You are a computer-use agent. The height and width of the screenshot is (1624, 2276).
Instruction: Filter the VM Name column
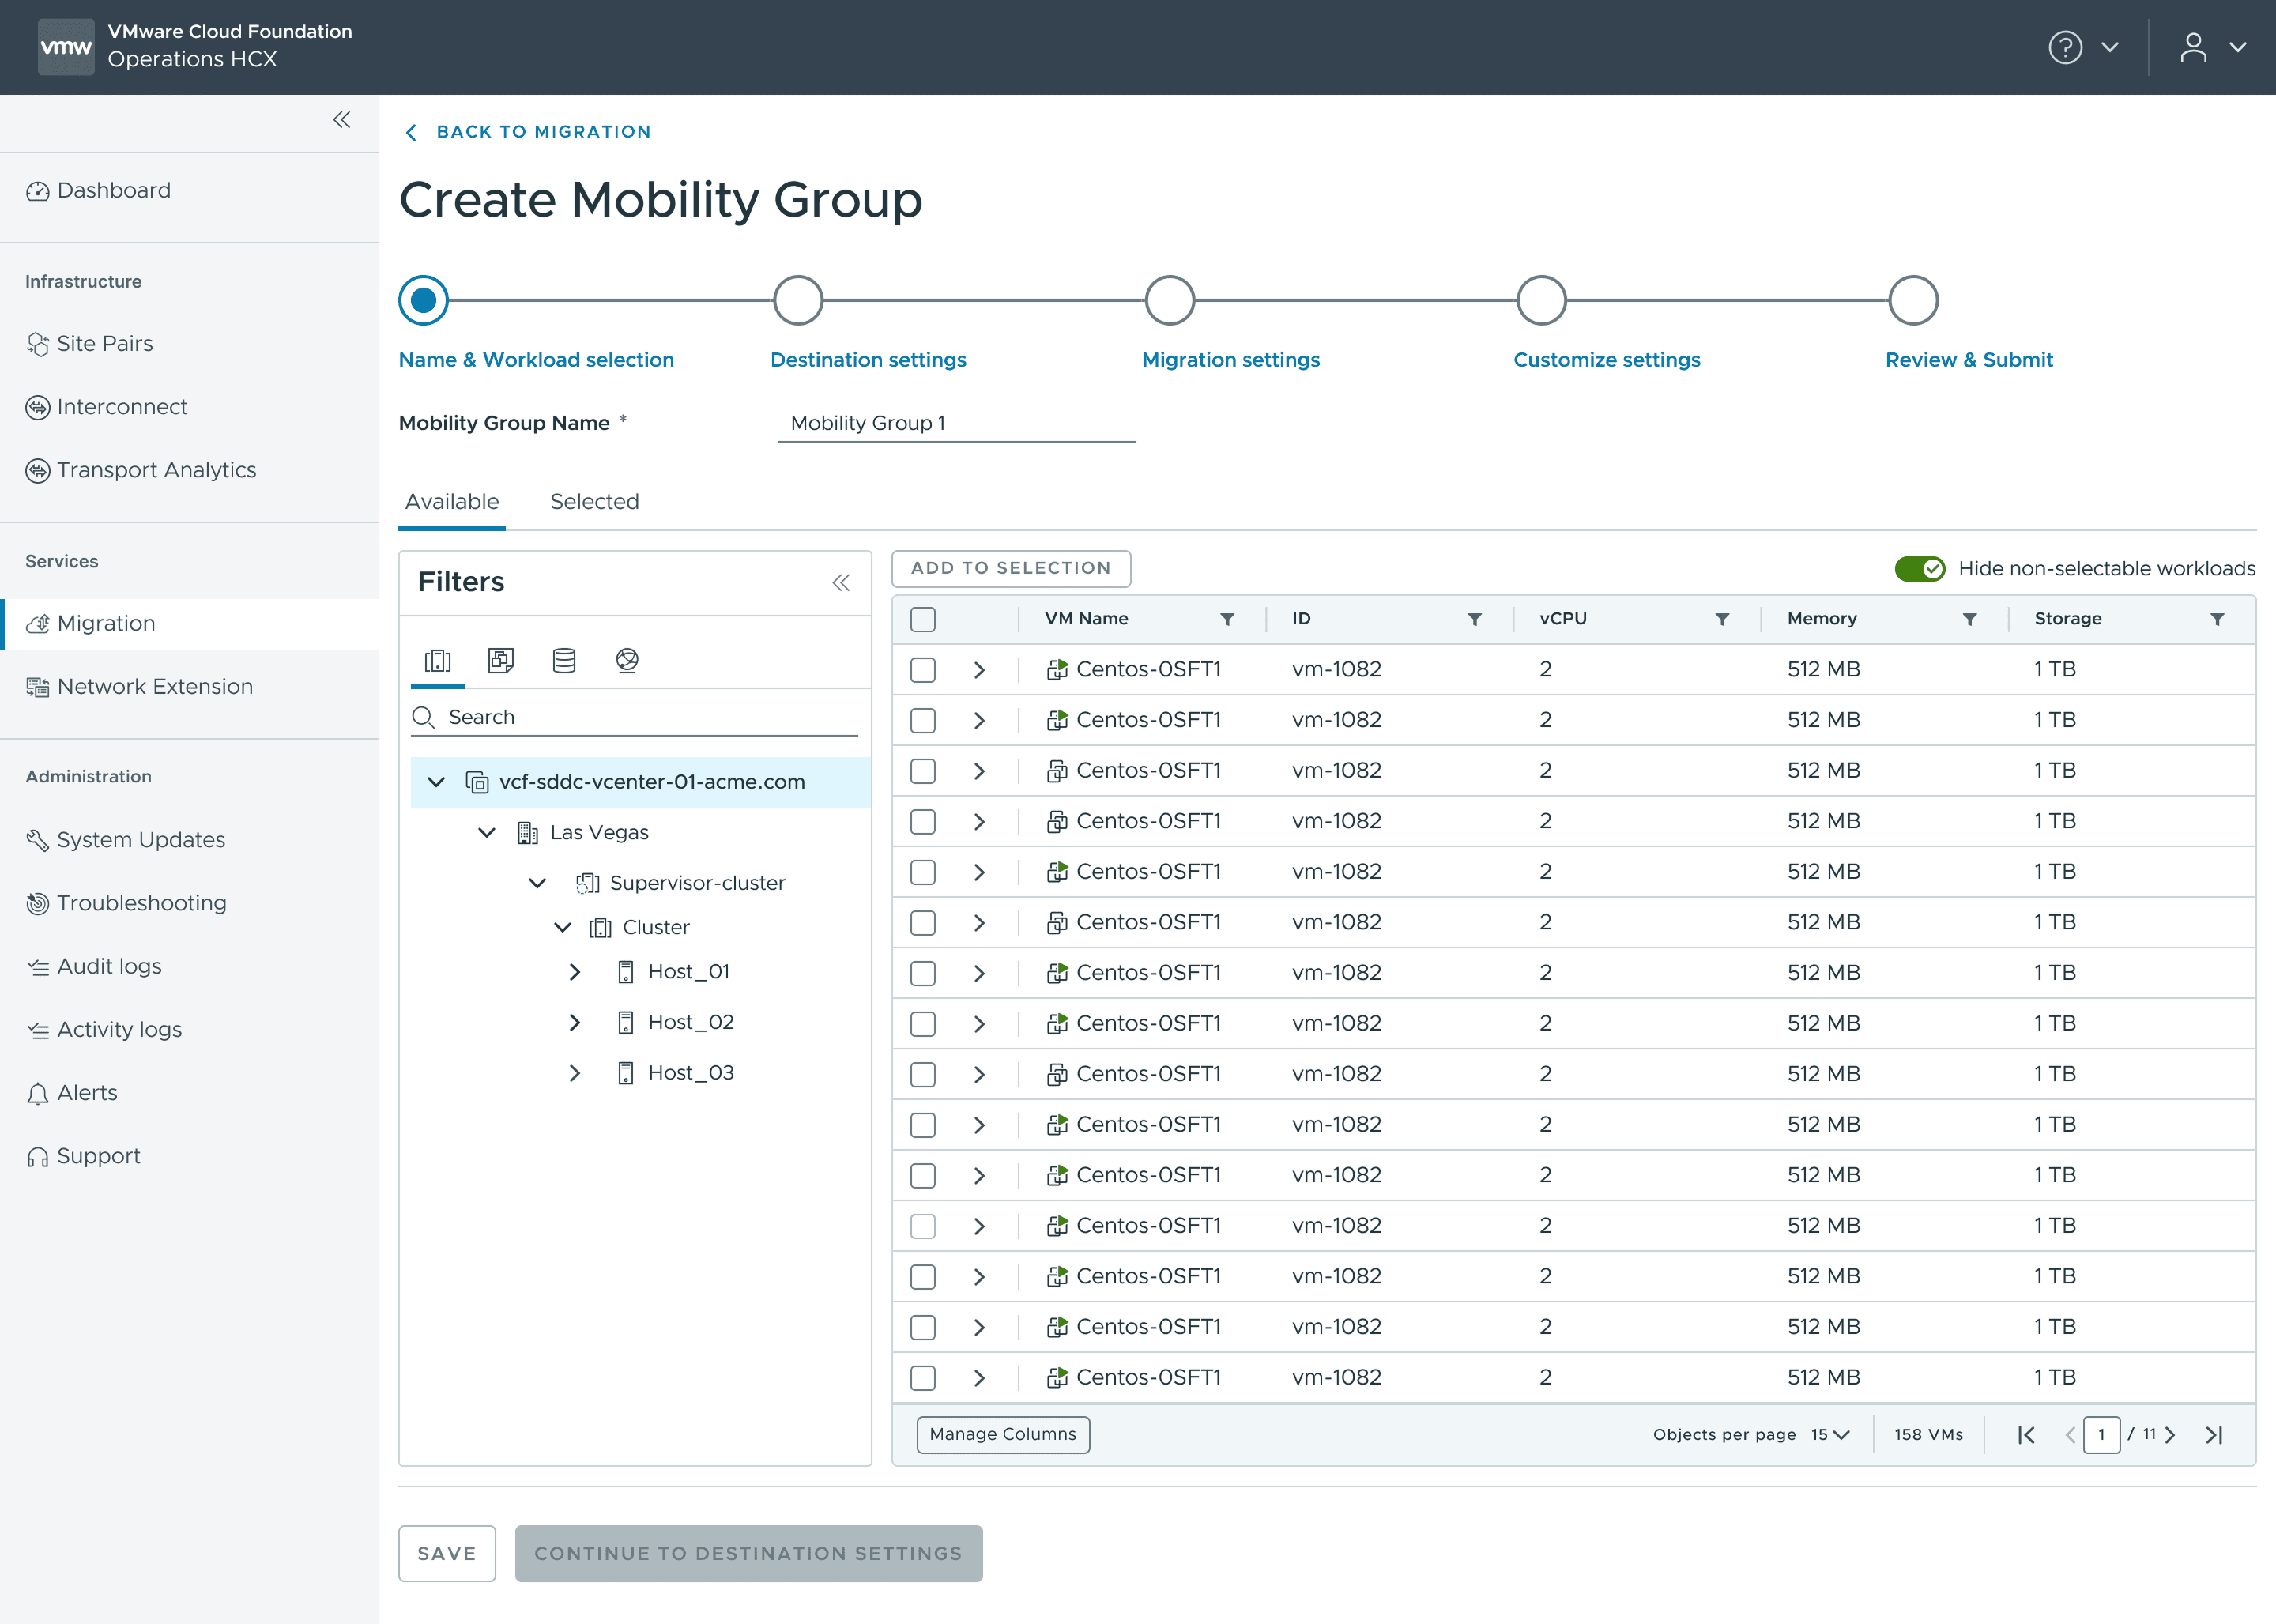tap(1227, 619)
